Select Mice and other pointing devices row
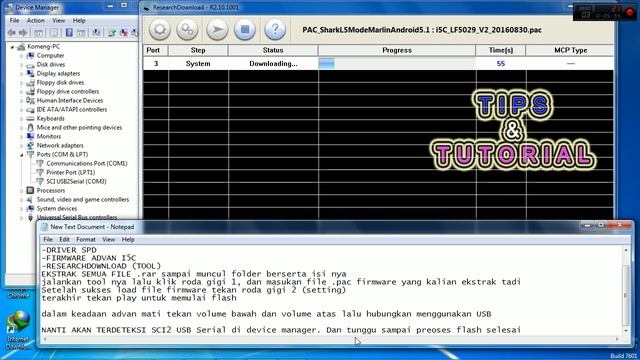Image resolution: width=640 pixels, height=360 pixels. click(x=74, y=127)
